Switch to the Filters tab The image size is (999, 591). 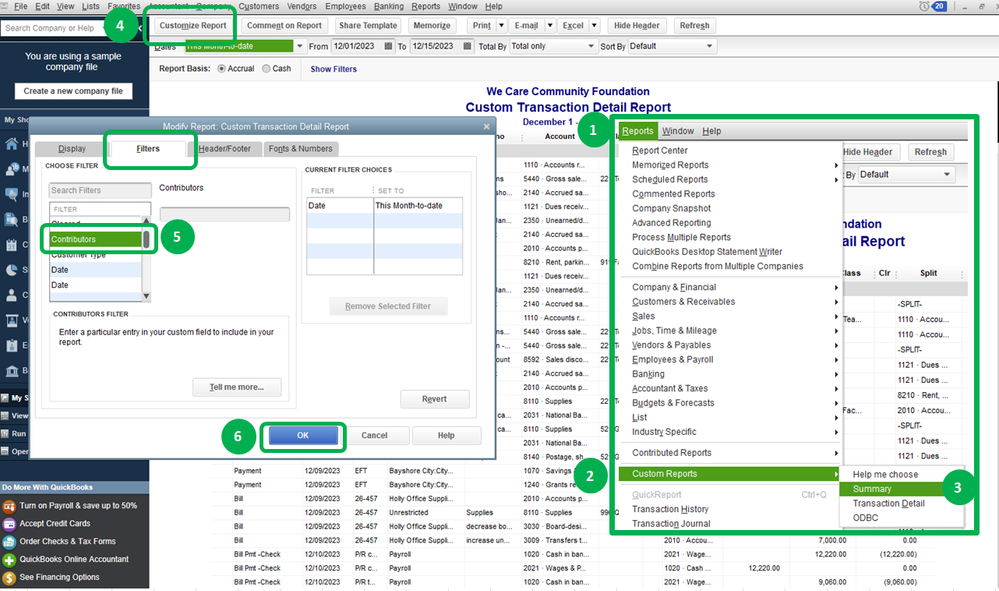pos(148,148)
